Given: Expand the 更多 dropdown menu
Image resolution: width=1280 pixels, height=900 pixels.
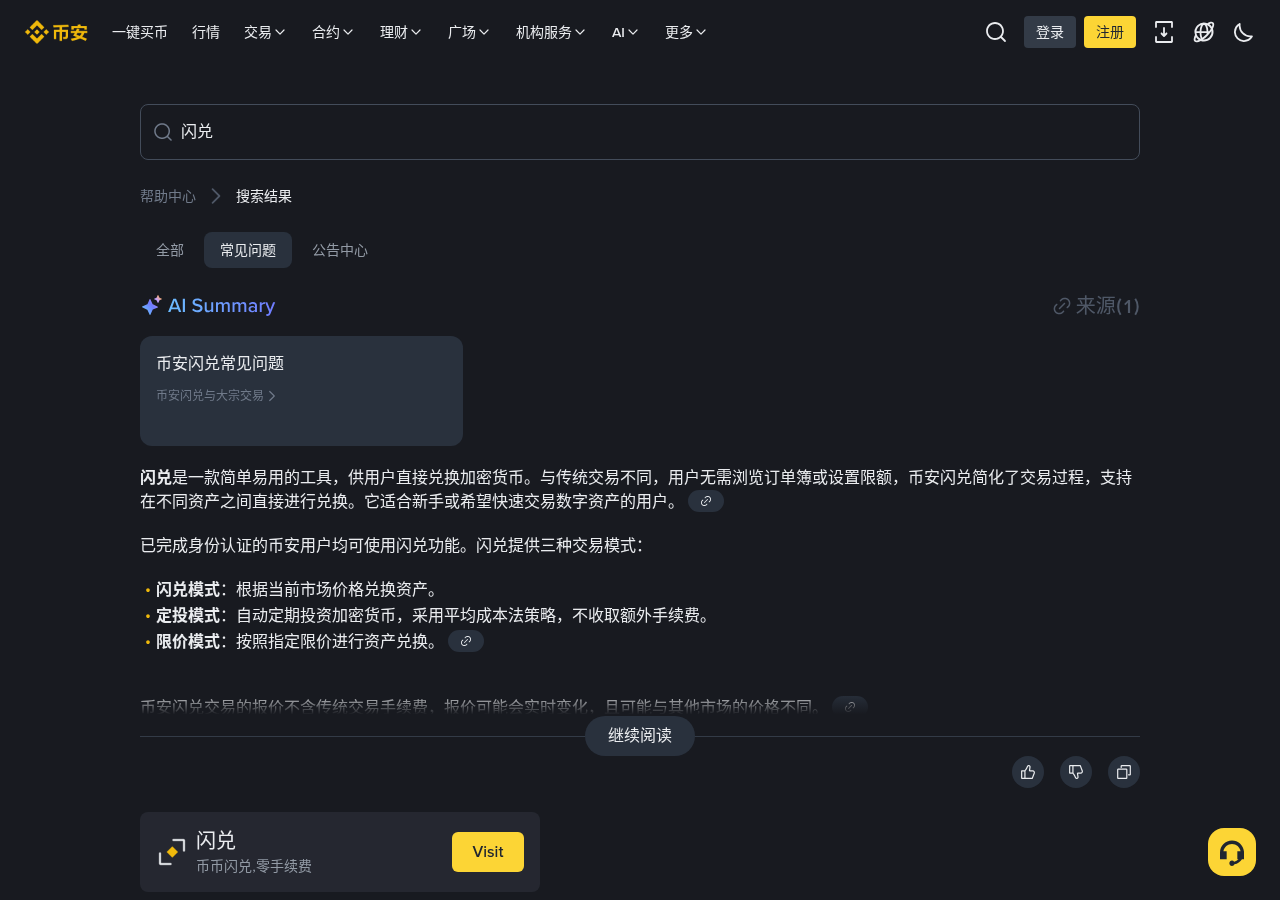Looking at the screenshot, I should 686,32.
